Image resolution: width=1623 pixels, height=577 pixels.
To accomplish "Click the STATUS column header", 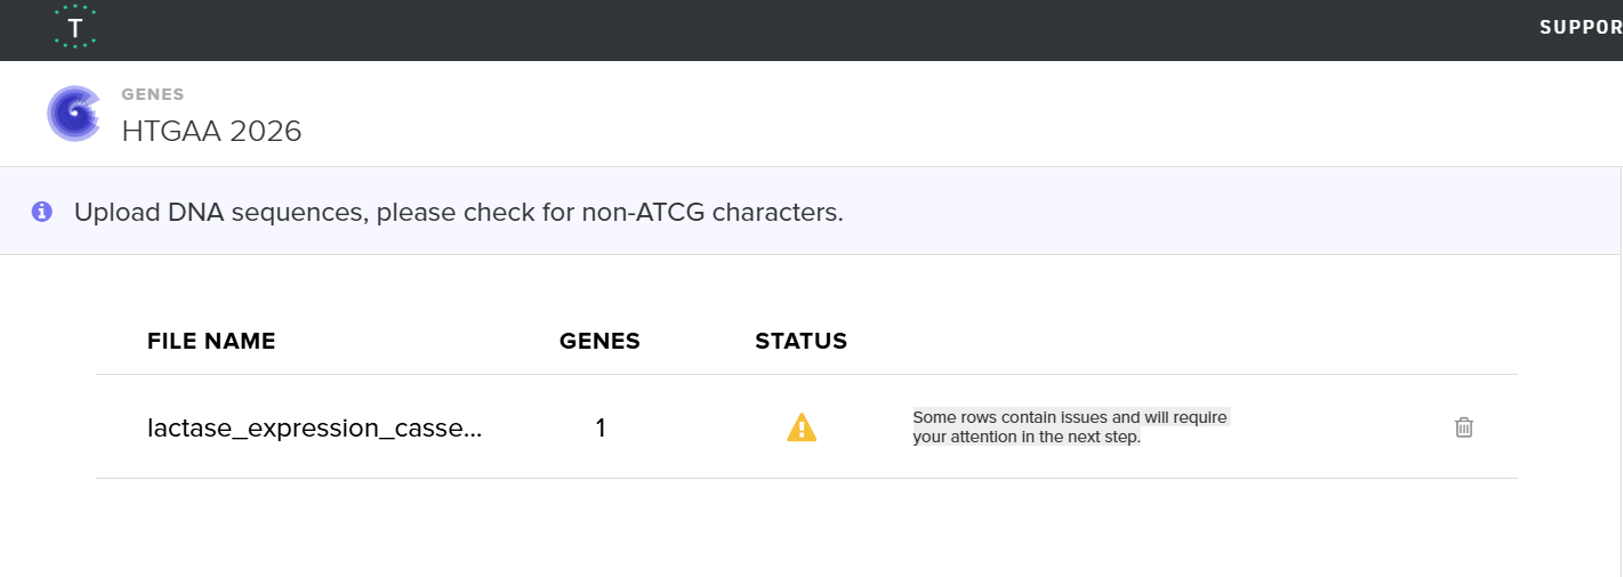I will click(801, 341).
